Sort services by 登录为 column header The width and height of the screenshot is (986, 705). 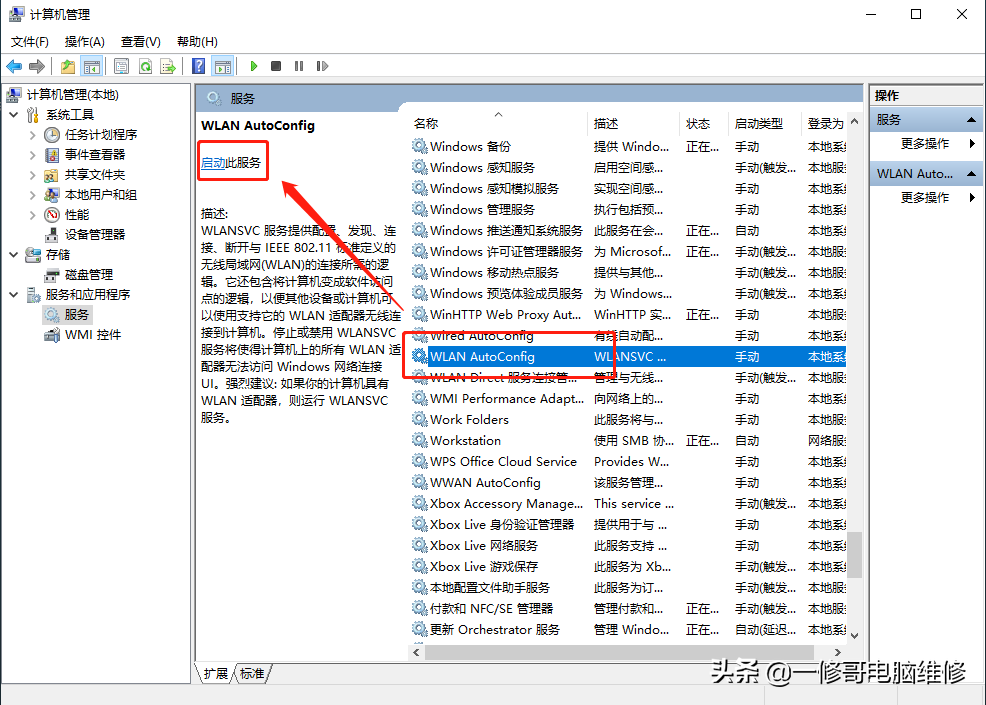(825, 123)
